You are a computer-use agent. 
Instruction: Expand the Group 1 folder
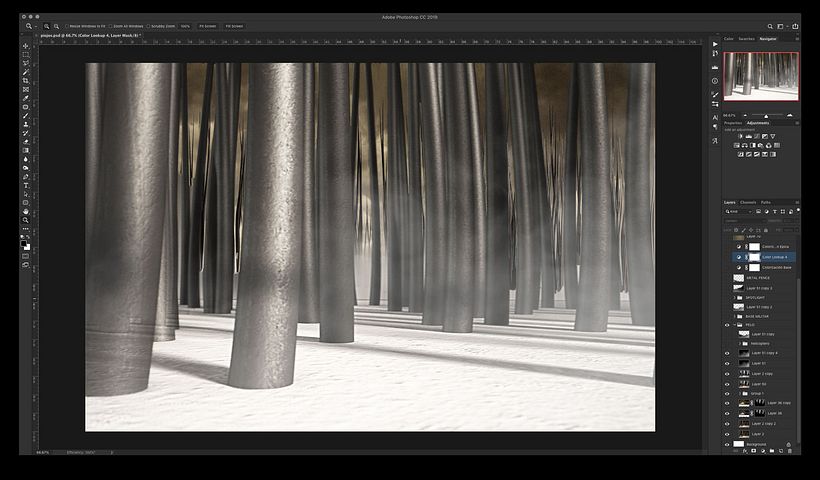point(739,393)
